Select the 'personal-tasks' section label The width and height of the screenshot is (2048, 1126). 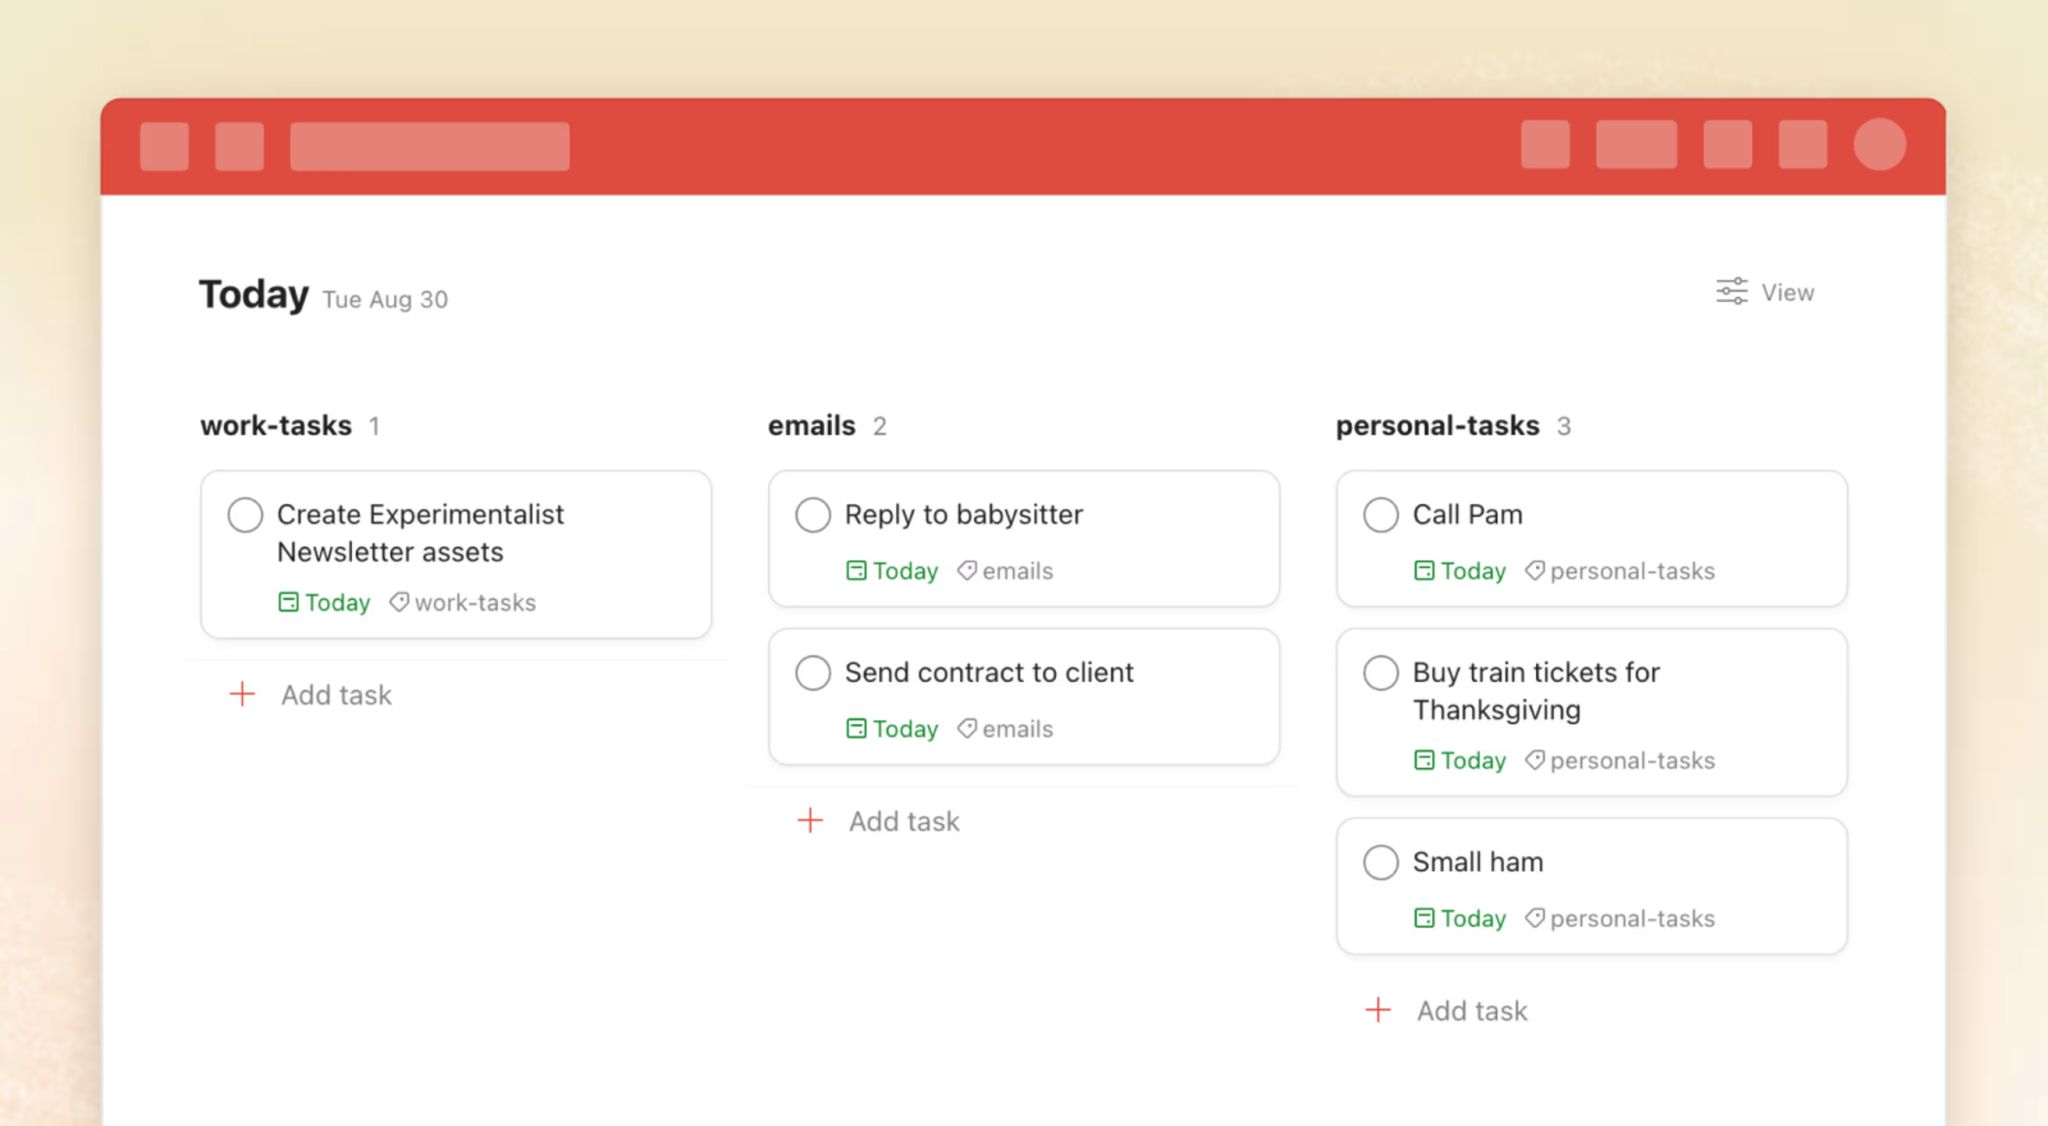[x=1437, y=426]
